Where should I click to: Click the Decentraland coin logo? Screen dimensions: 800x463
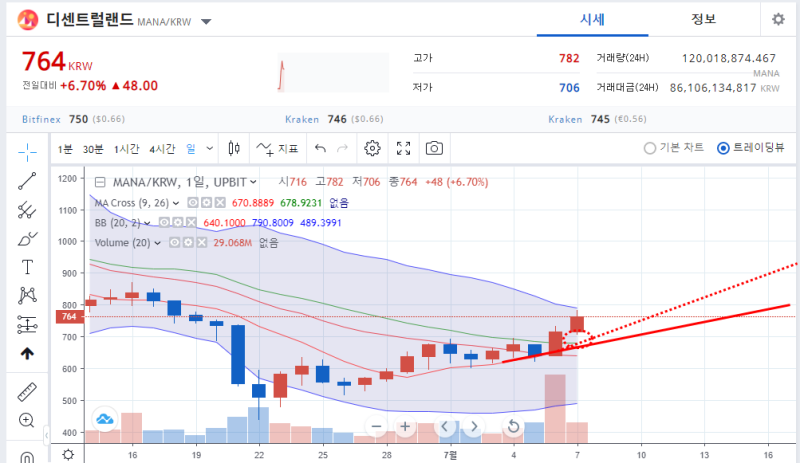pos(28,20)
